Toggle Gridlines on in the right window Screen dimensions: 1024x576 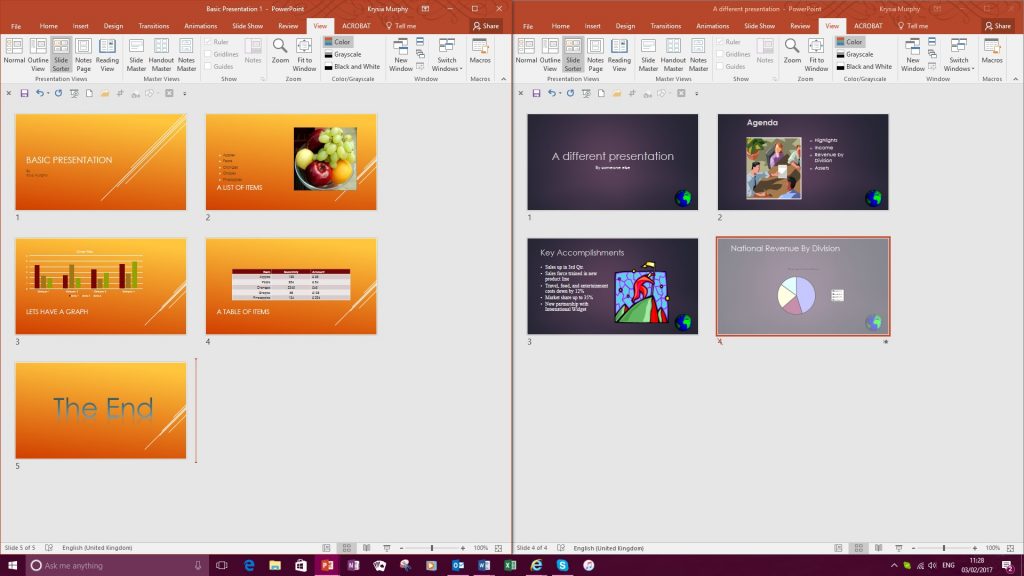click(730, 52)
